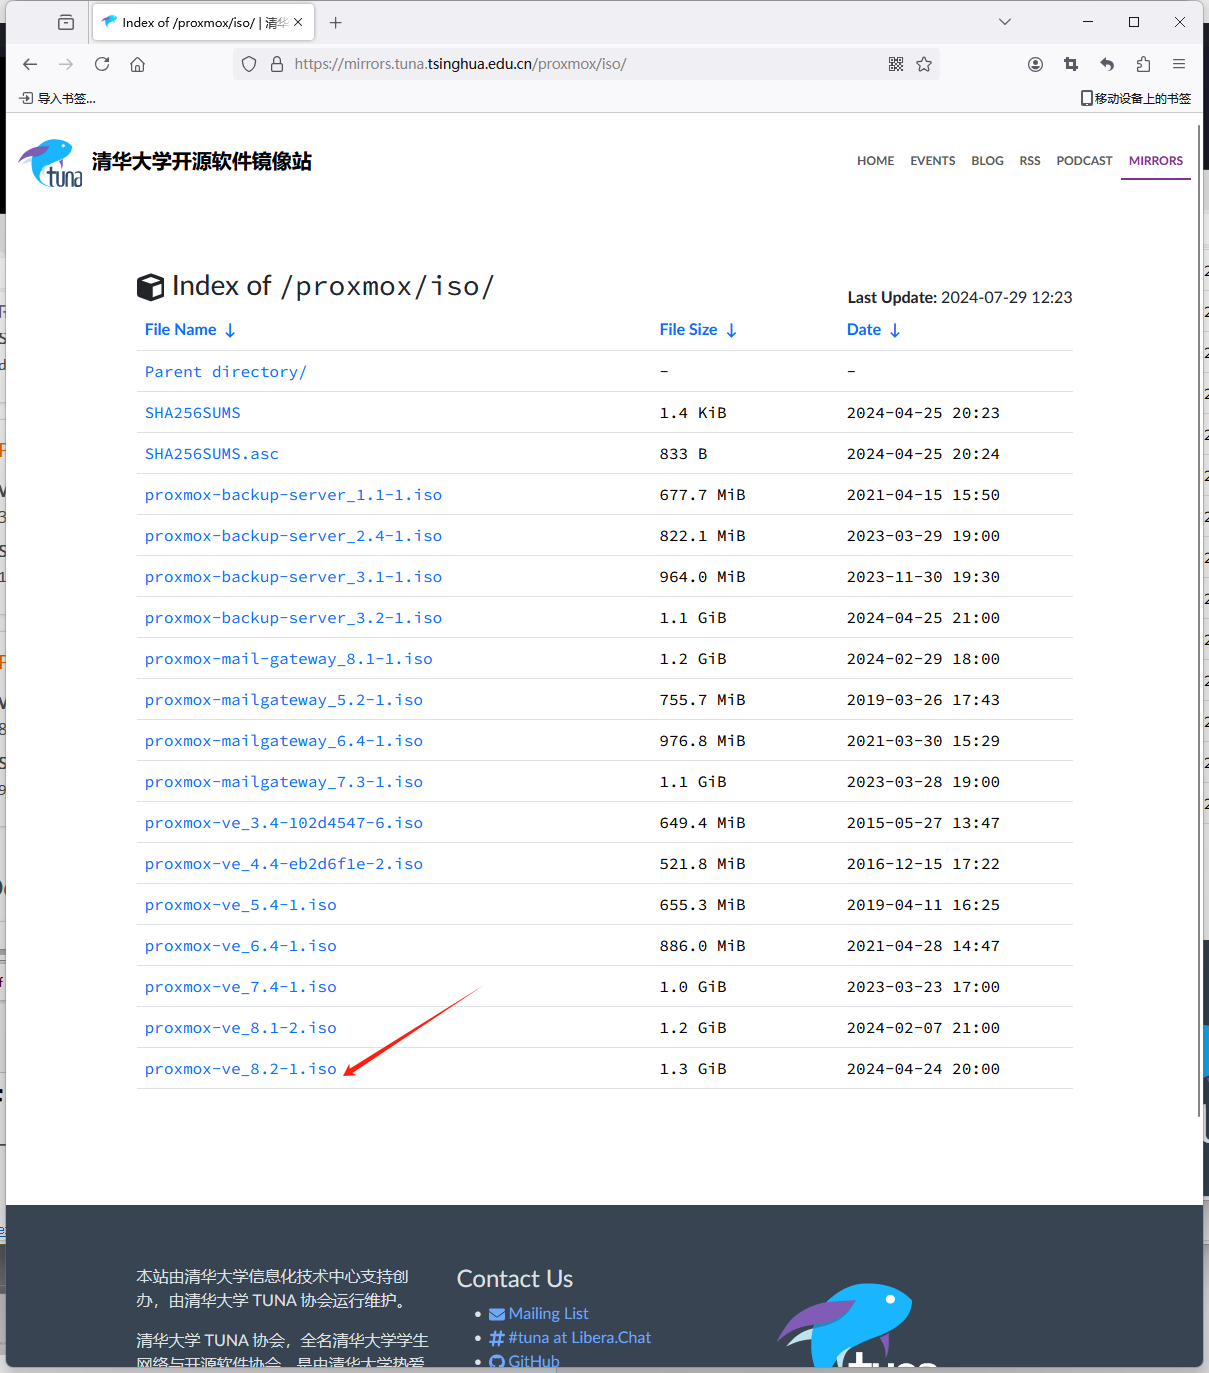Go back with the browser back arrow
1209x1373 pixels.
coord(30,64)
